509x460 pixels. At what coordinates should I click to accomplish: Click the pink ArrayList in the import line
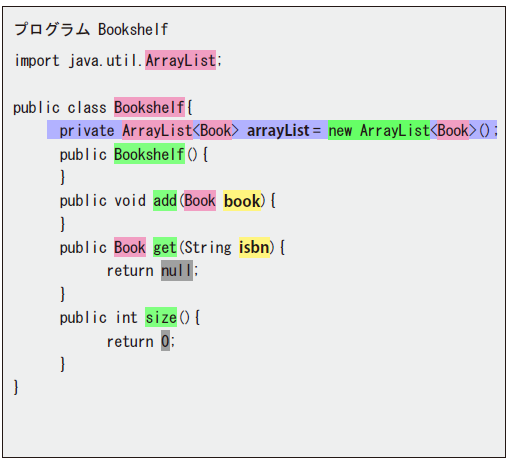pyautogui.click(x=180, y=60)
